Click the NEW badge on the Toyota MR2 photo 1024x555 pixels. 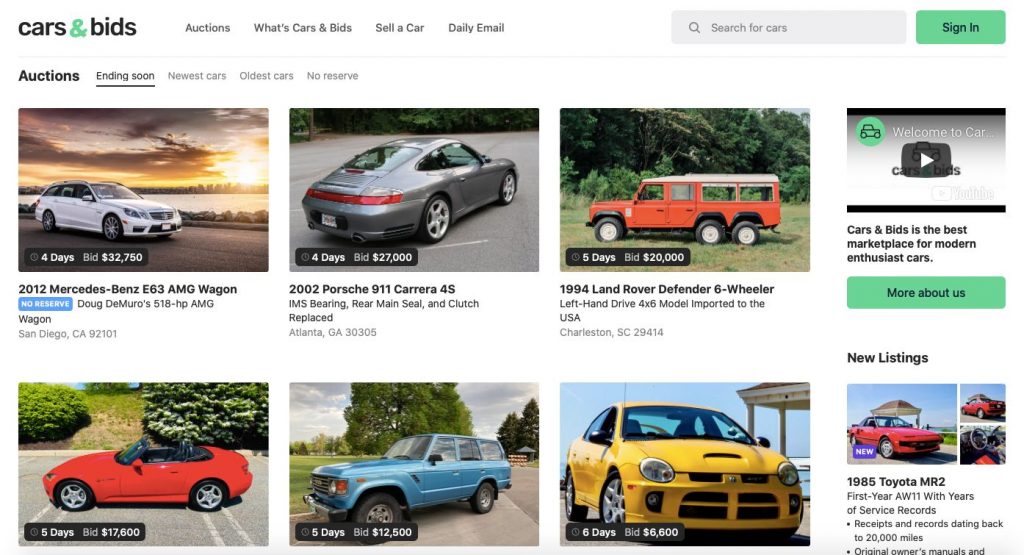click(864, 452)
